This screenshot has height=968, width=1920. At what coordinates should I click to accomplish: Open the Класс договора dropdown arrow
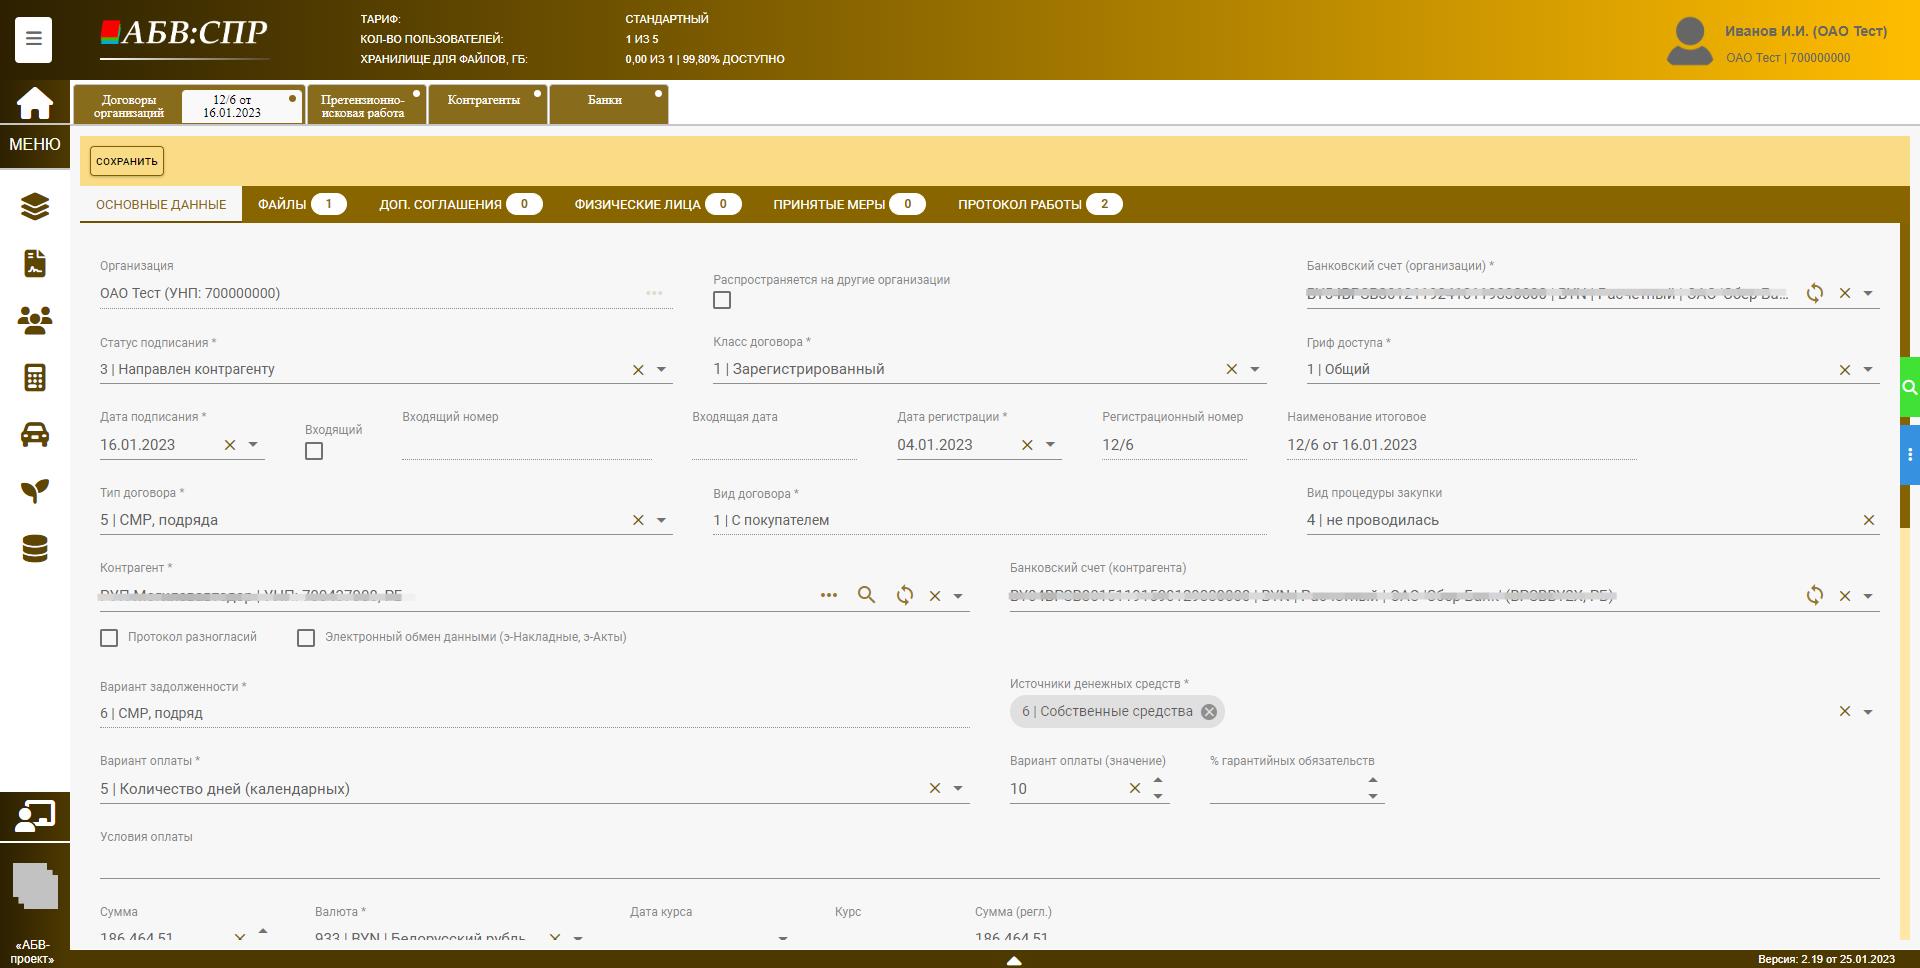pyautogui.click(x=1255, y=370)
